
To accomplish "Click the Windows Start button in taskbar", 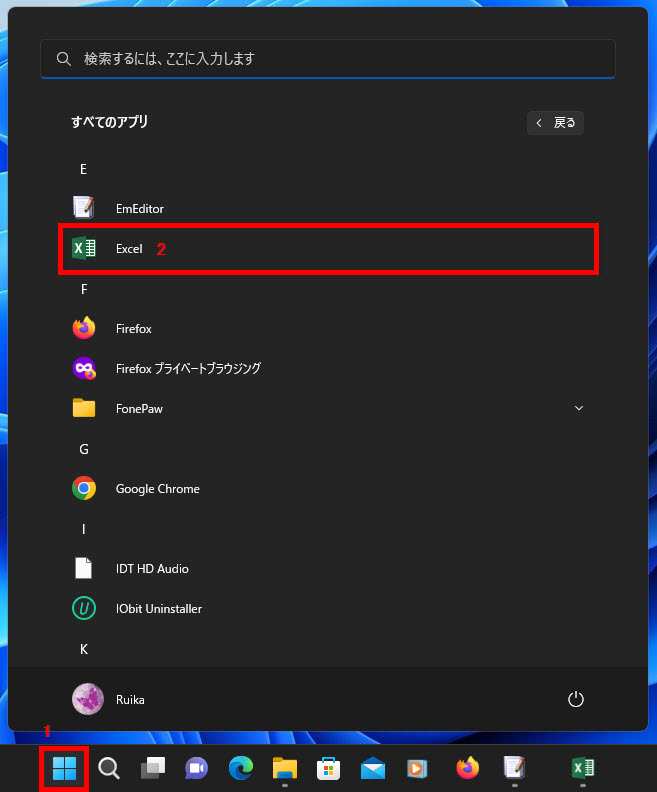I will pos(64,768).
